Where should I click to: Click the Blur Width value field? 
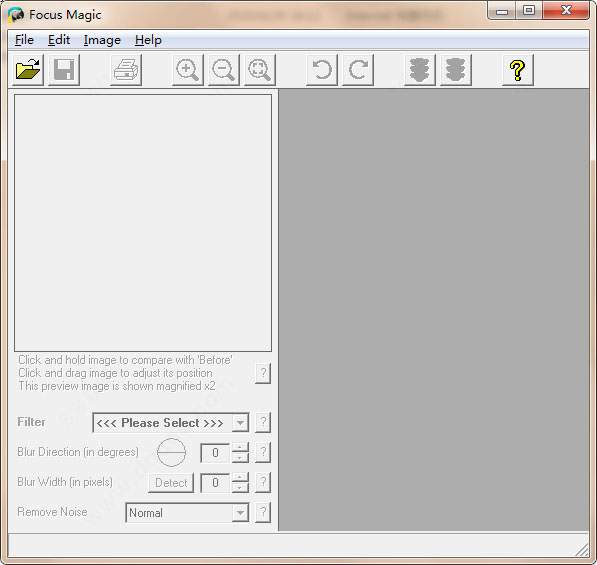[x=215, y=483]
